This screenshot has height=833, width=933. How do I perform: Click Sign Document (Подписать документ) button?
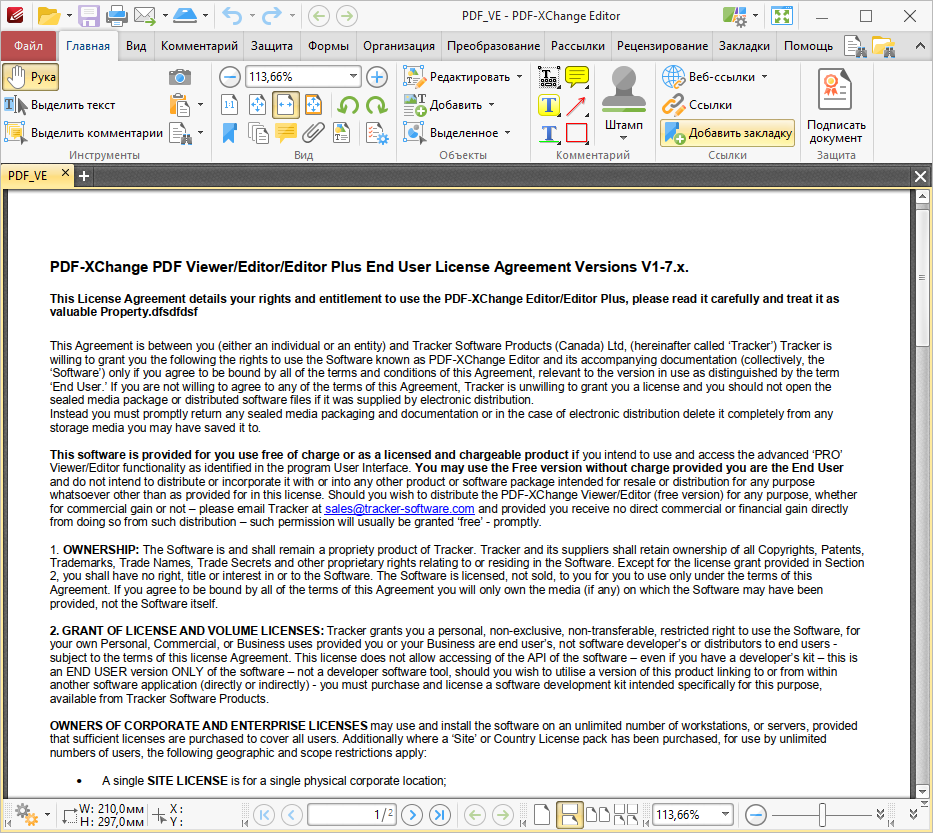[x=836, y=106]
